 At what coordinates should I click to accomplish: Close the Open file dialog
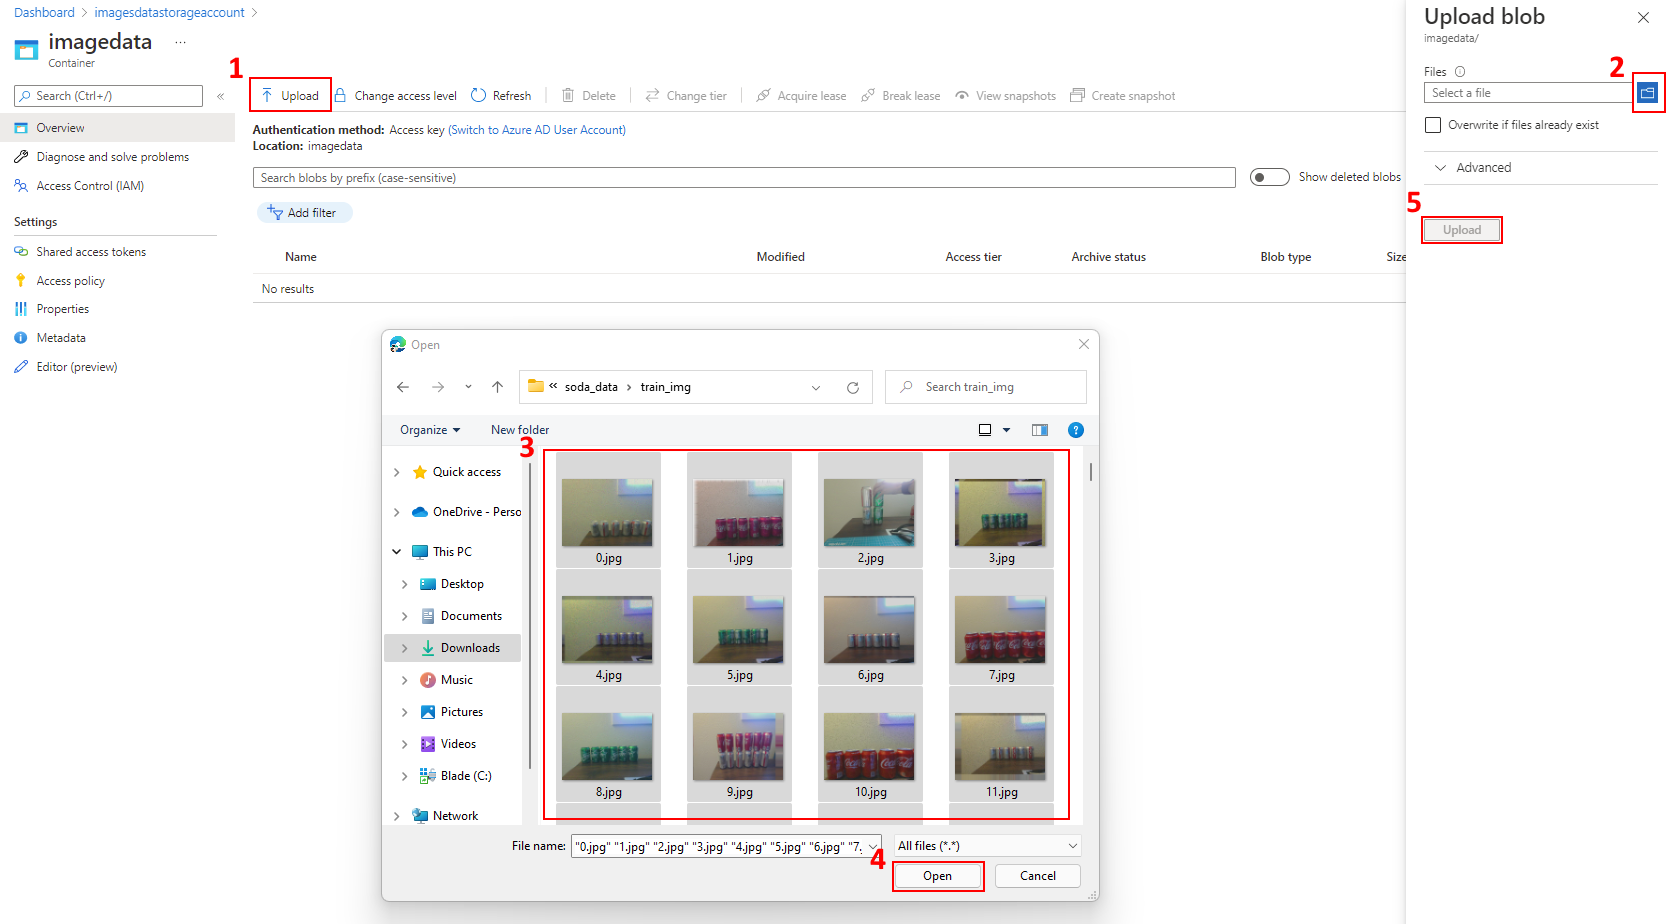pyautogui.click(x=1084, y=344)
